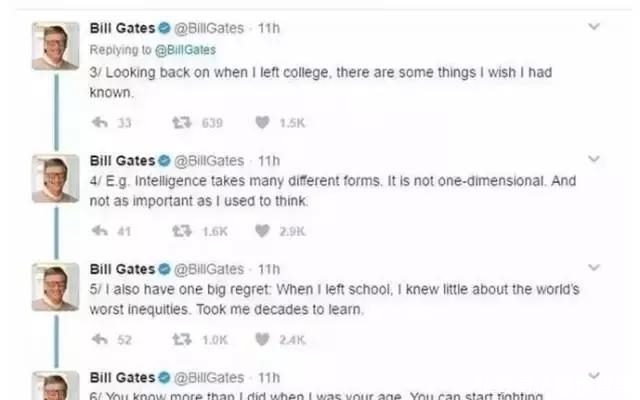Click Bill Gates avatar beside the 5/ tweet

point(55,287)
